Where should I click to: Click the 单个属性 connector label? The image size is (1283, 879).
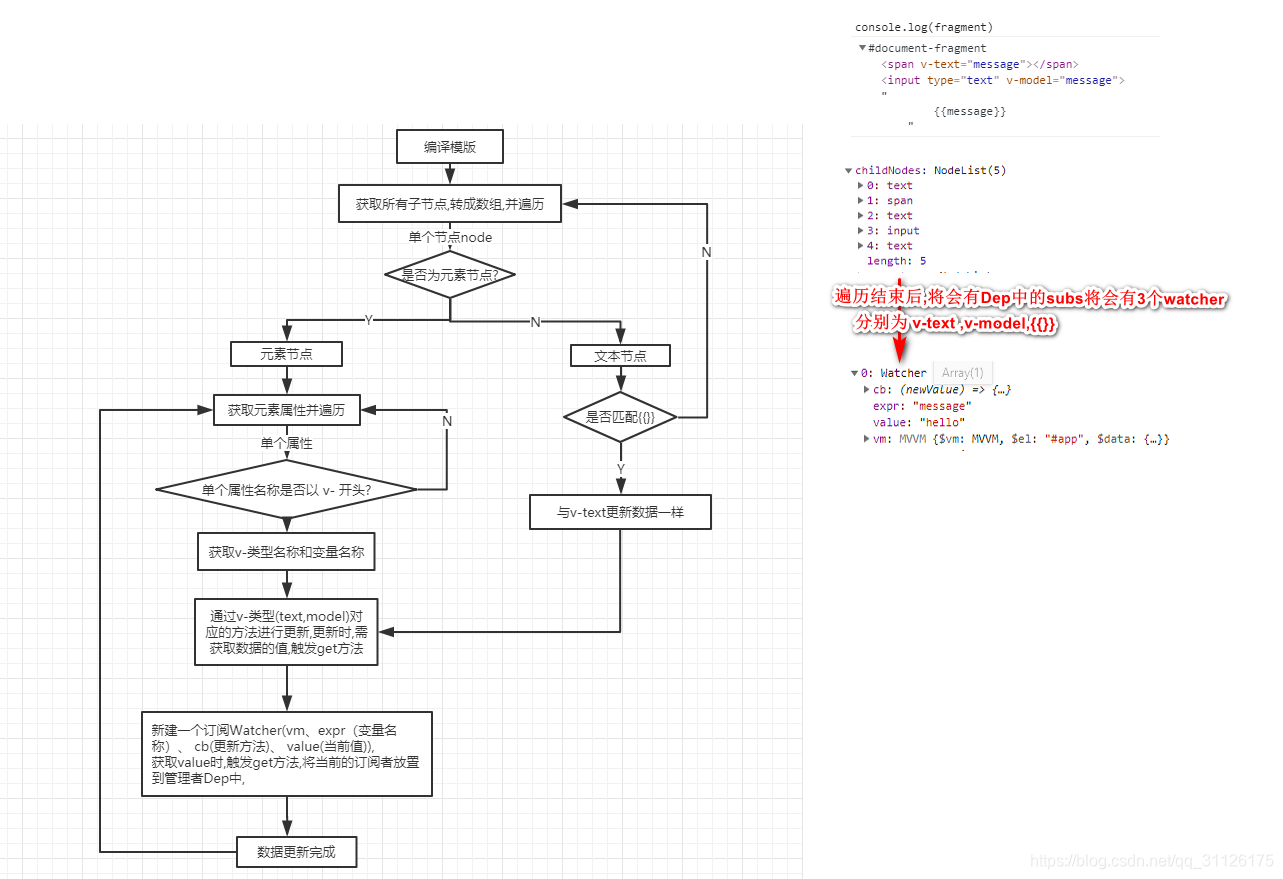point(286,443)
